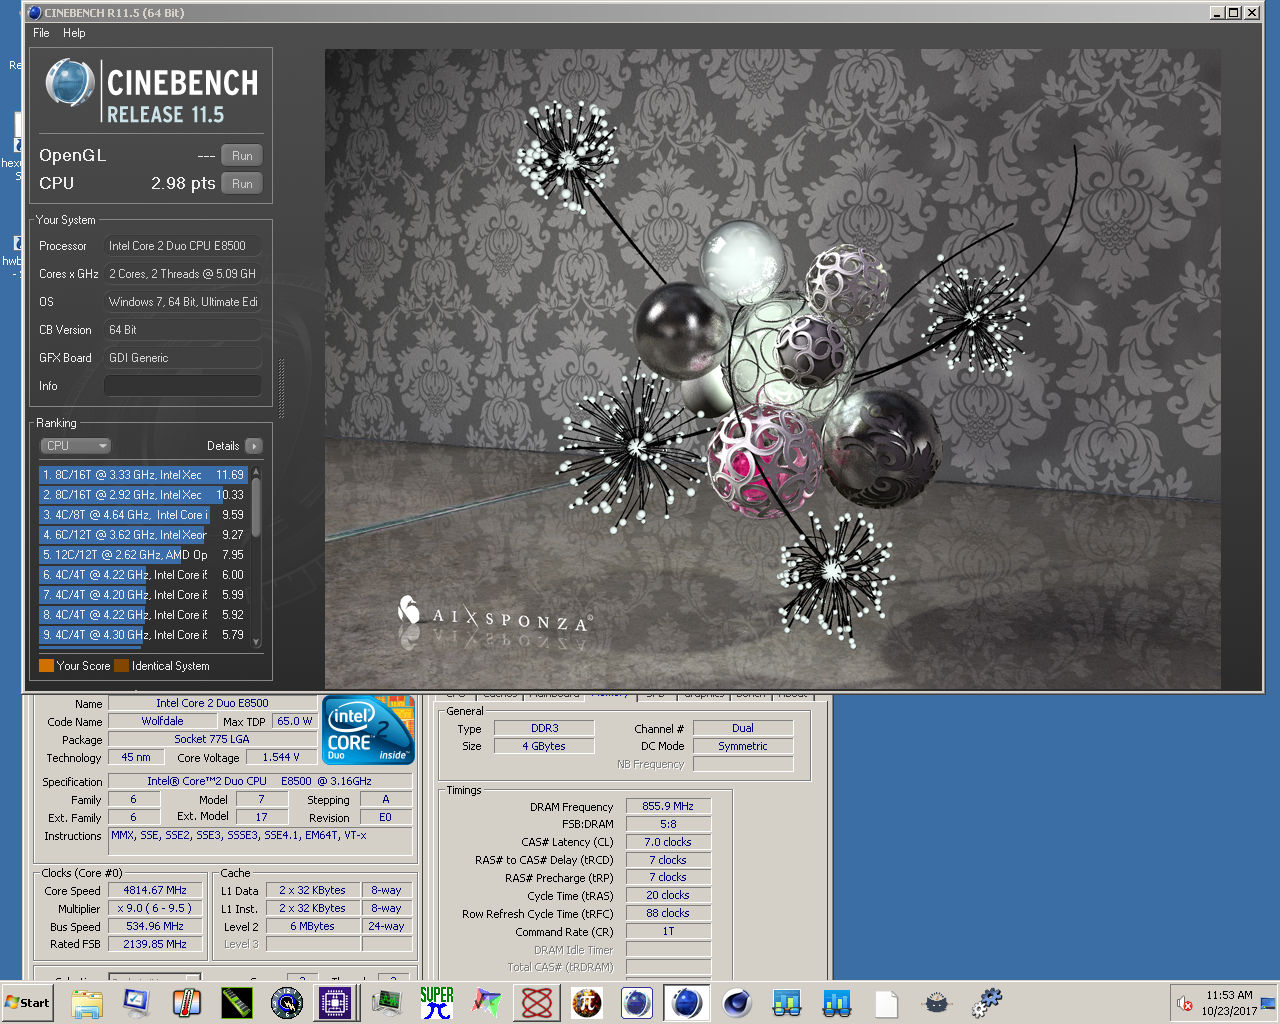The width and height of the screenshot is (1280, 1024).
Task: Click the Identical System brown swatch
Action: pyautogui.click(x=121, y=666)
